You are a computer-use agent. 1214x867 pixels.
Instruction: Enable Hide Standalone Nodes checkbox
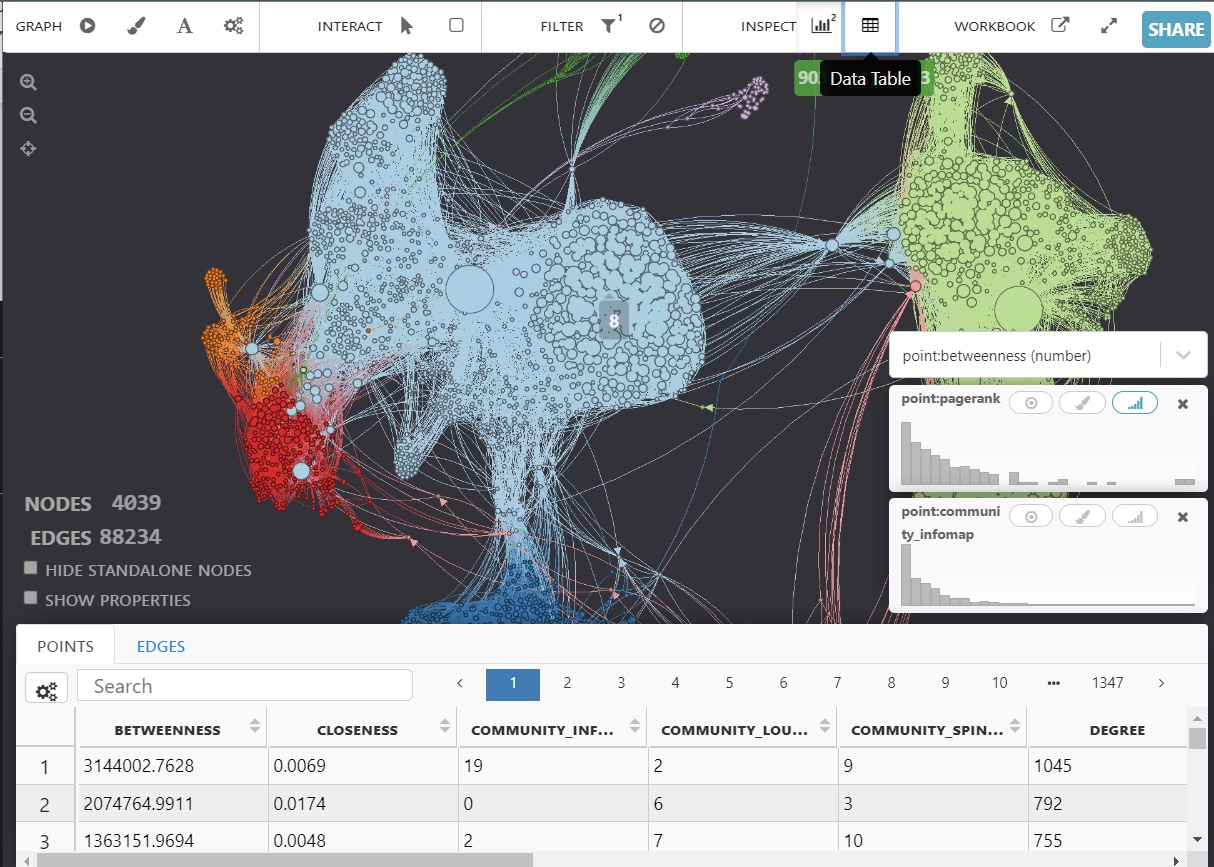pyautogui.click(x=31, y=568)
